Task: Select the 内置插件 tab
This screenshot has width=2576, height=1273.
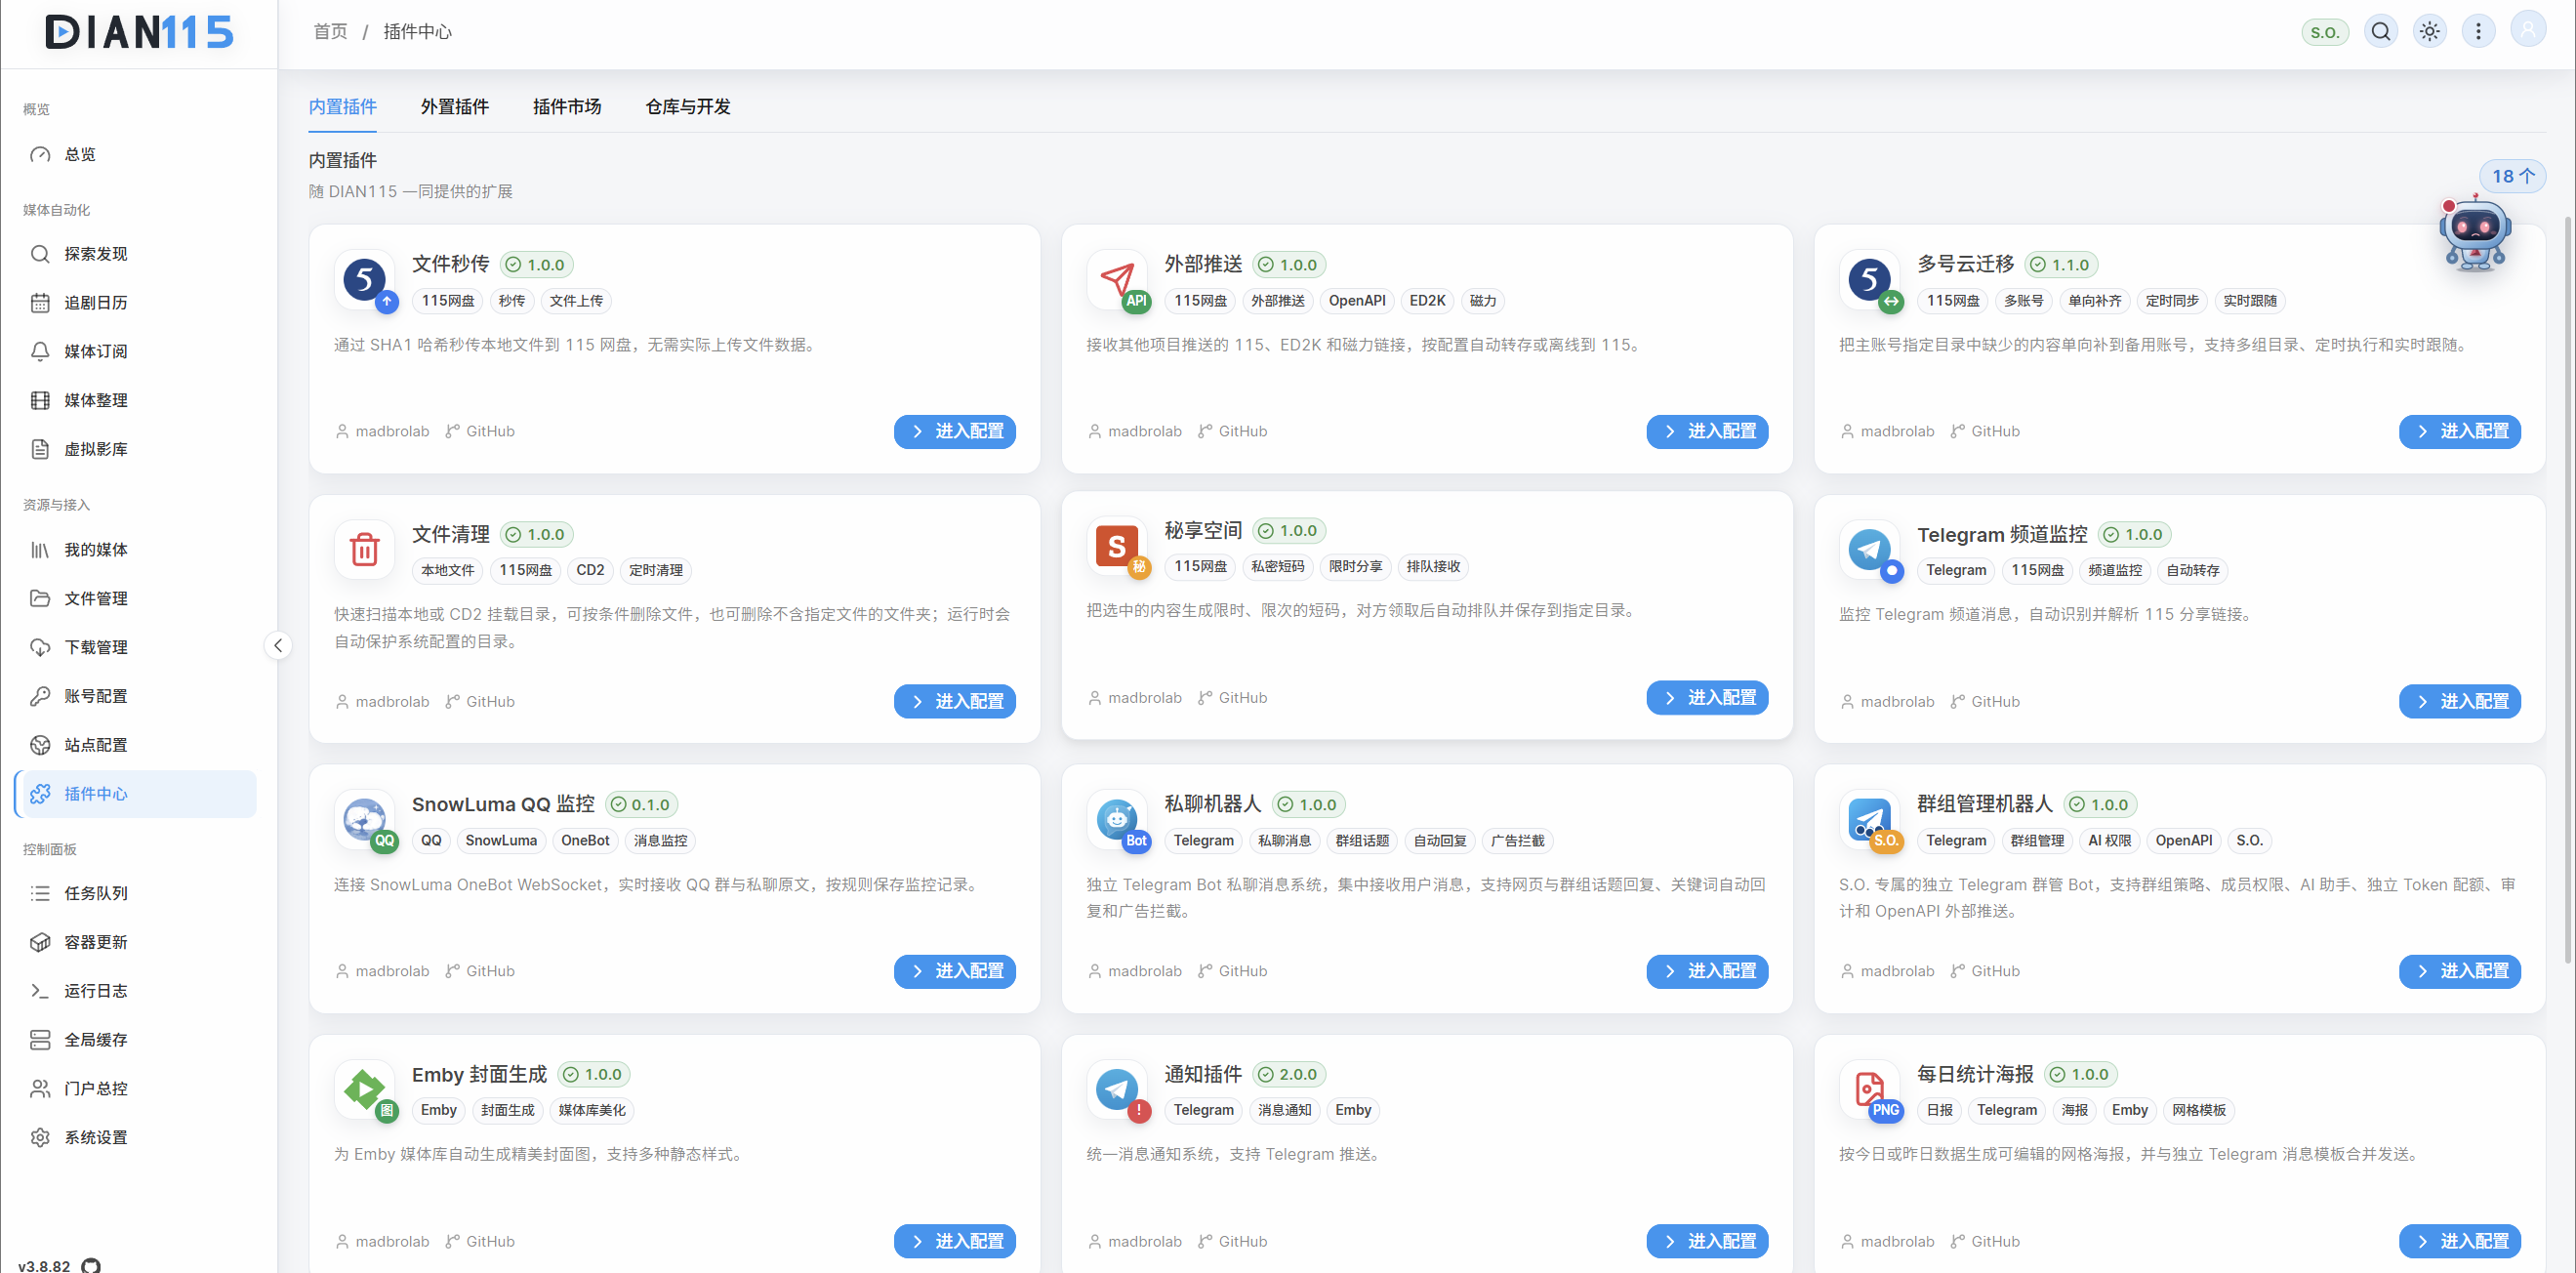Action: [343, 106]
